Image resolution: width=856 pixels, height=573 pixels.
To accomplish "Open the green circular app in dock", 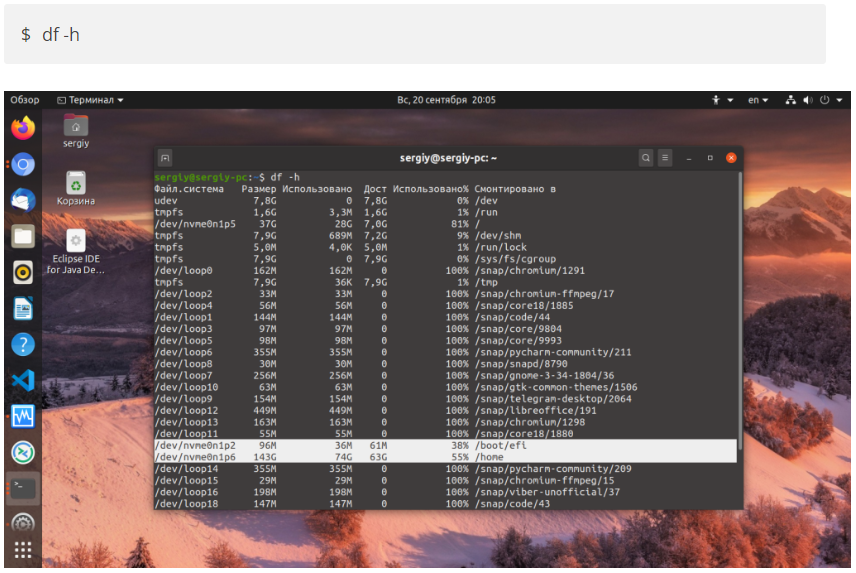I will point(23,452).
